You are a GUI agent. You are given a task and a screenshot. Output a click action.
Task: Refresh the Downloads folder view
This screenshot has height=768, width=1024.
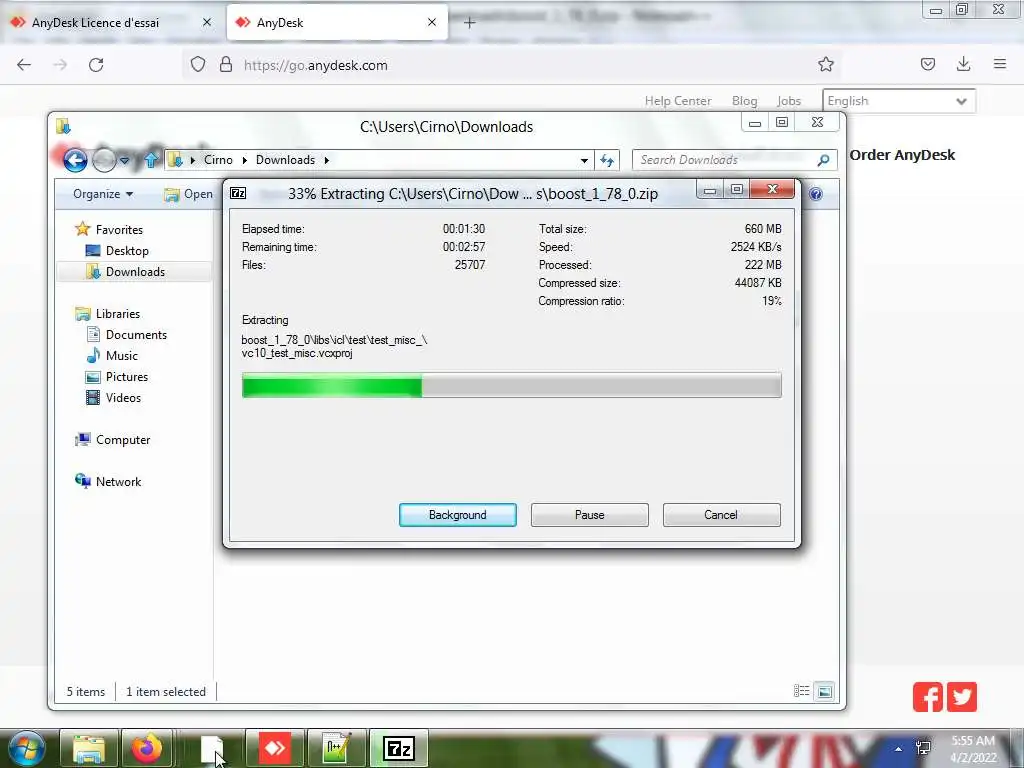point(607,160)
